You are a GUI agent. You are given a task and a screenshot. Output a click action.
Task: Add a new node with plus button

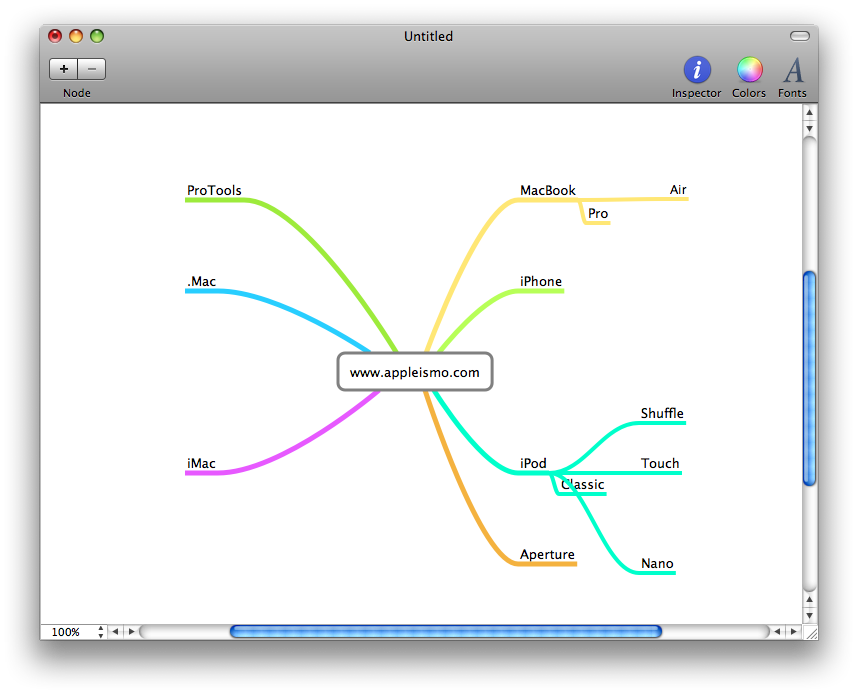pos(63,69)
